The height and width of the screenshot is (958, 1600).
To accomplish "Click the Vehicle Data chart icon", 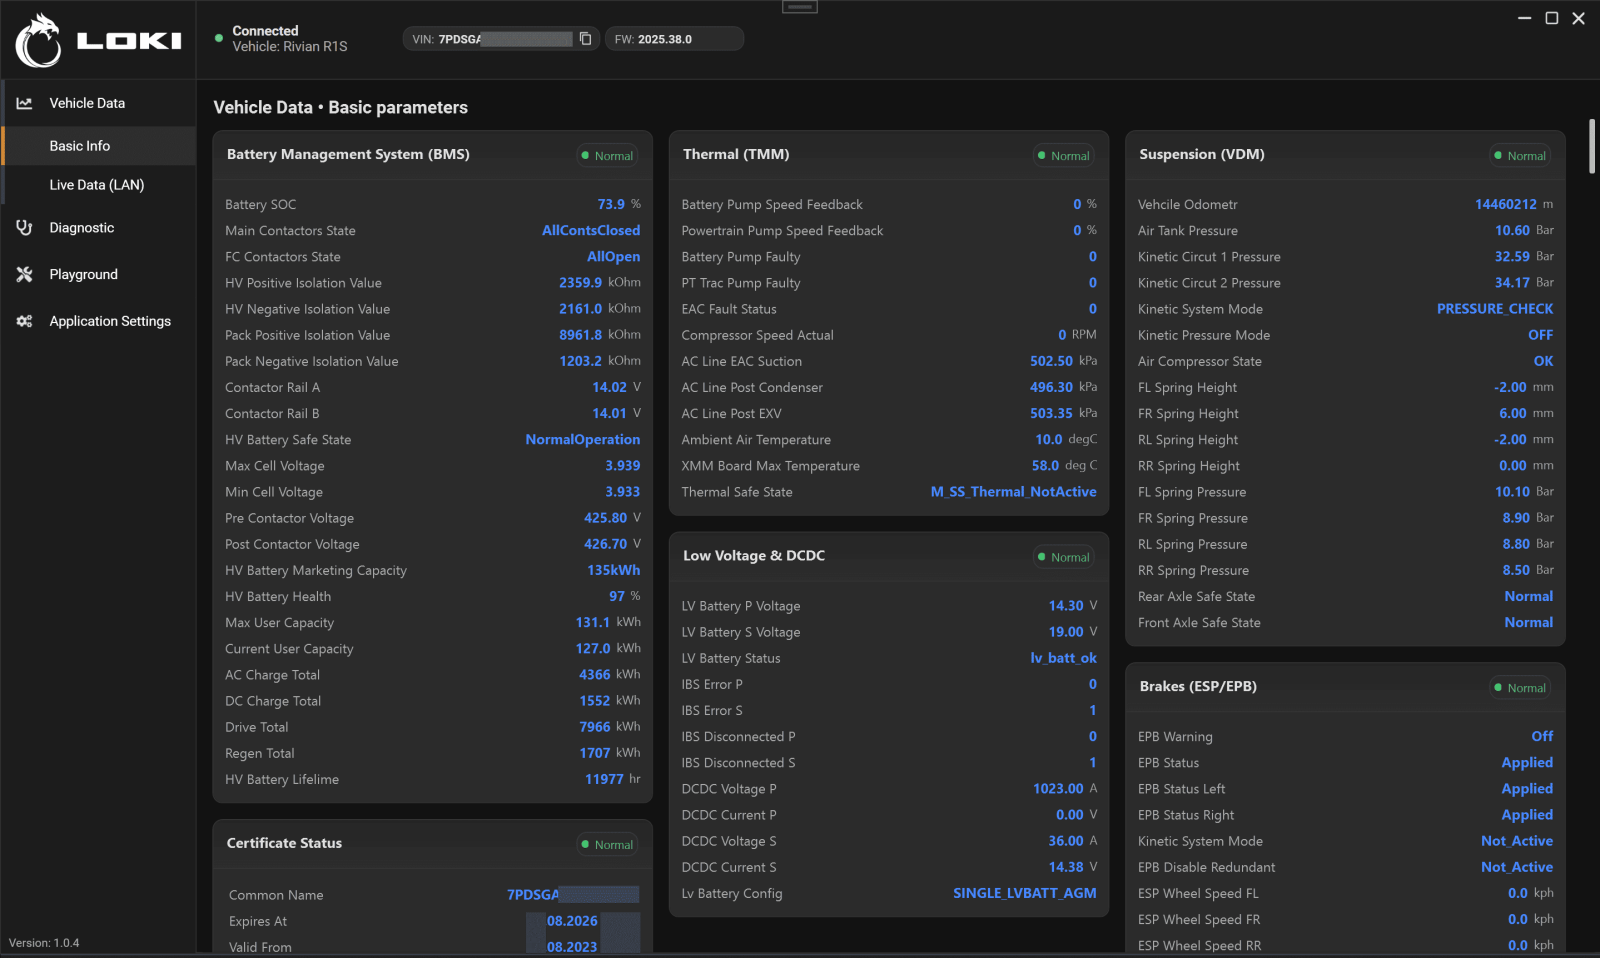I will [25, 103].
